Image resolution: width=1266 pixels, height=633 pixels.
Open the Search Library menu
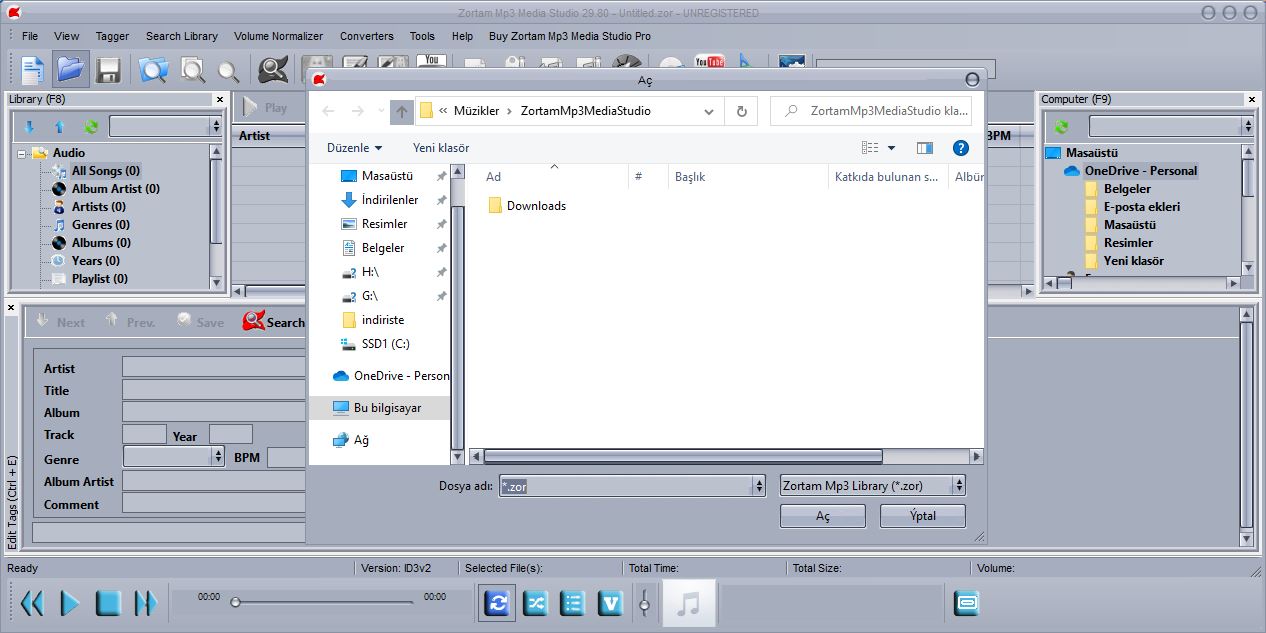(182, 36)
